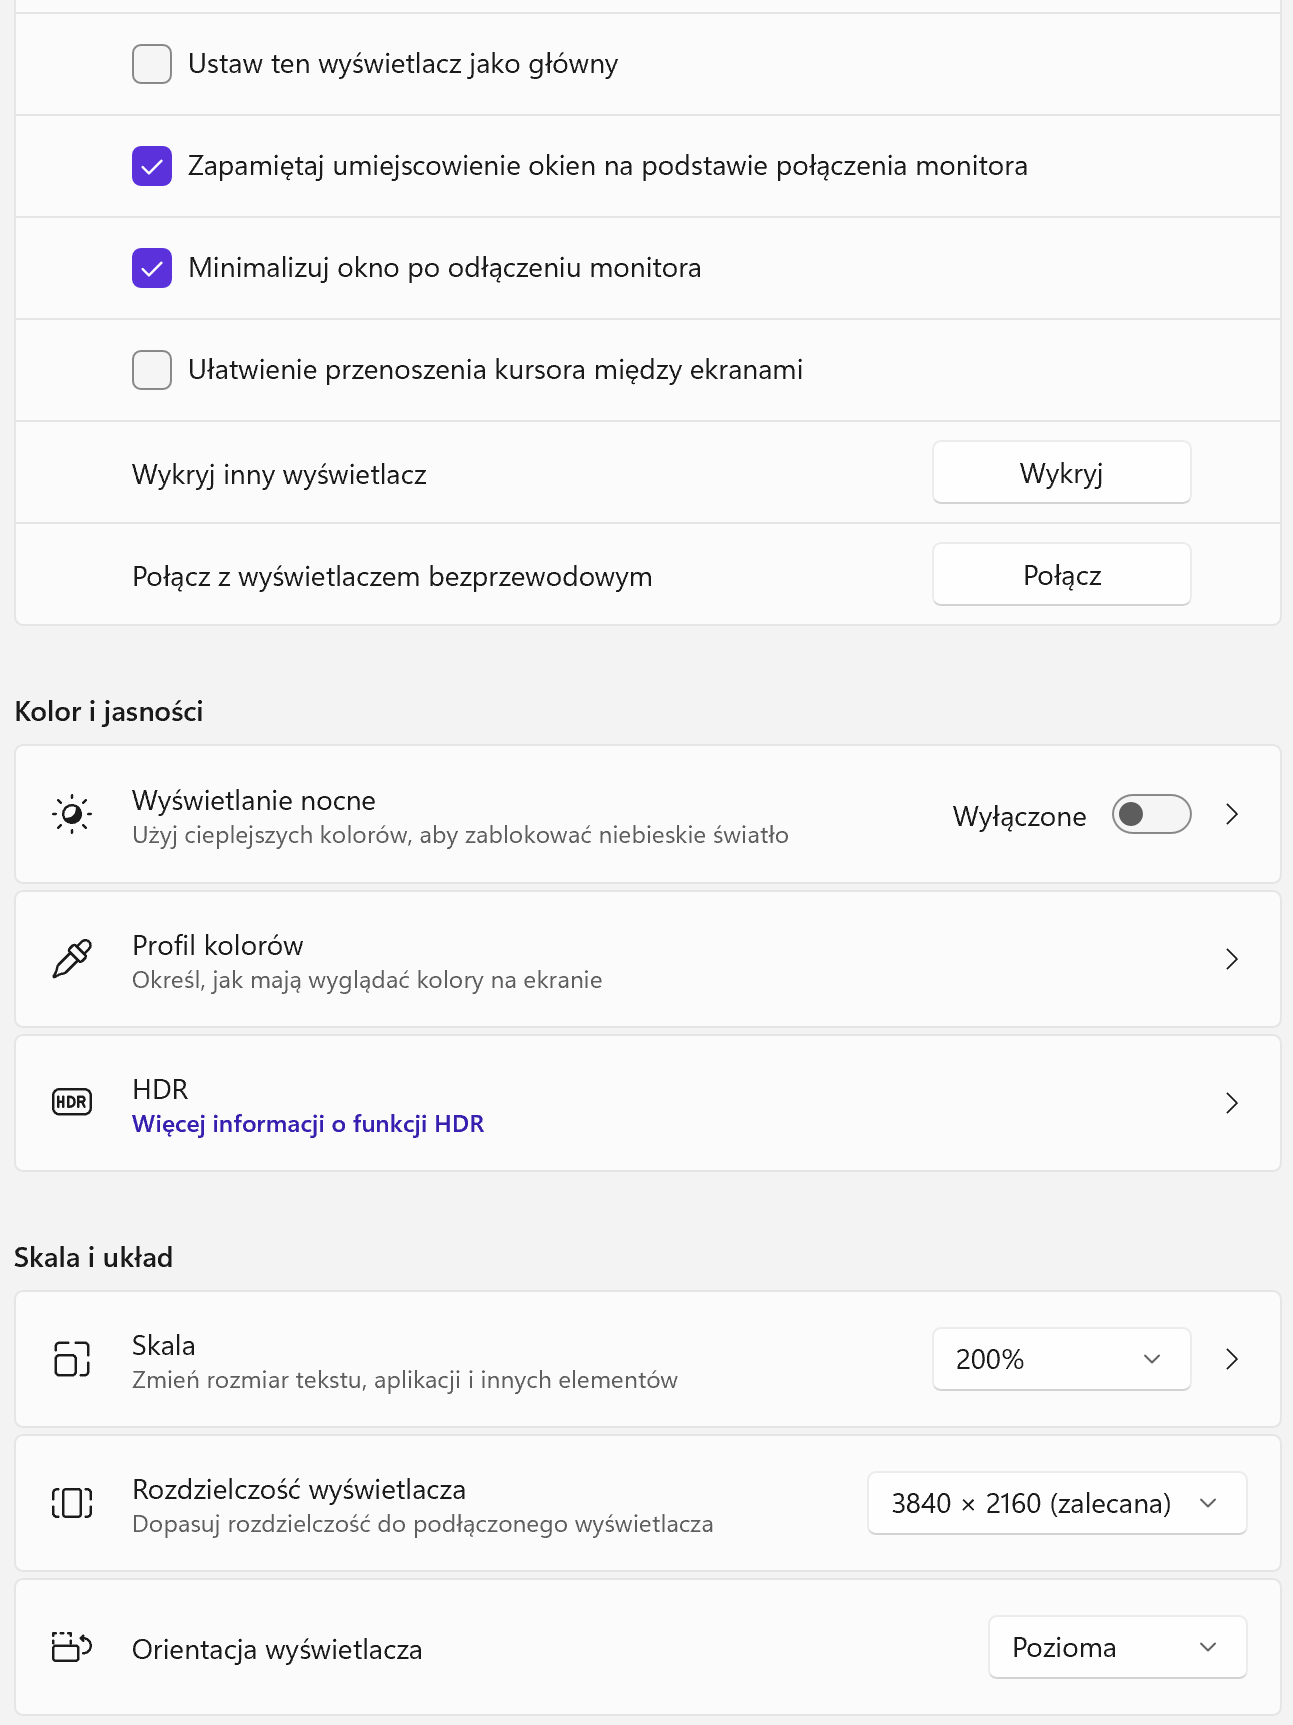The height and width of the screenshot is (1725, 1293).
Task: Uncheck 'Minimalizuj okno po odłączeniu monitora'
Action: [152, 268]
